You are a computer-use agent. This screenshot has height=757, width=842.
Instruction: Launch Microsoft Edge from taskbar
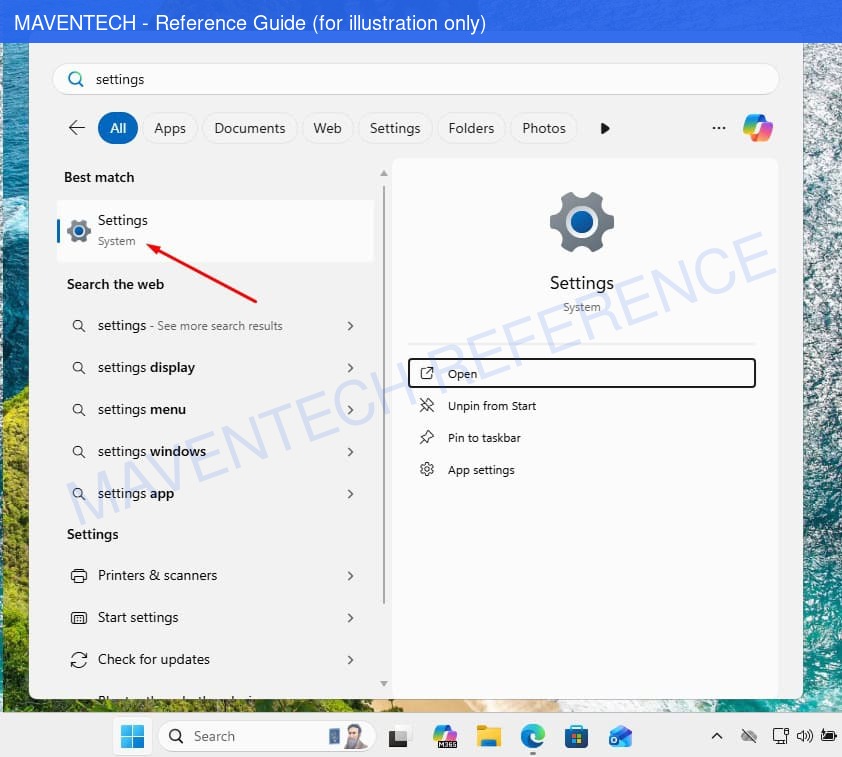pyautogui.click(x=533, y=736)
